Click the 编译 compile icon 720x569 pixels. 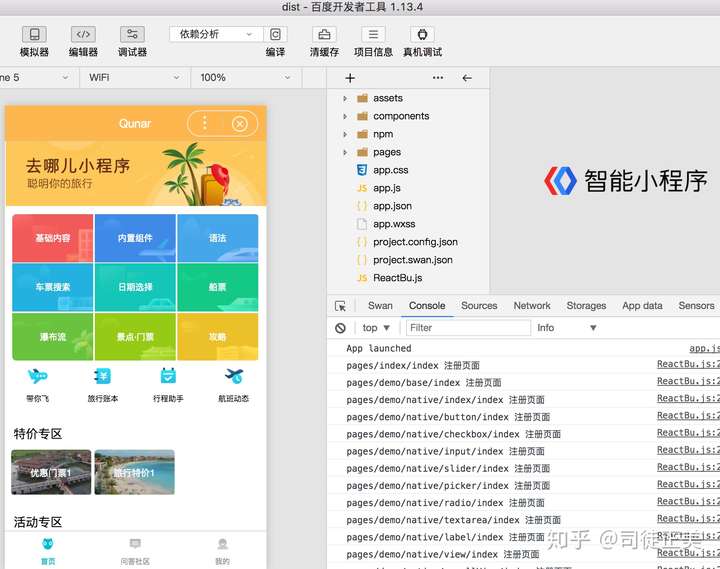[275, 34]
